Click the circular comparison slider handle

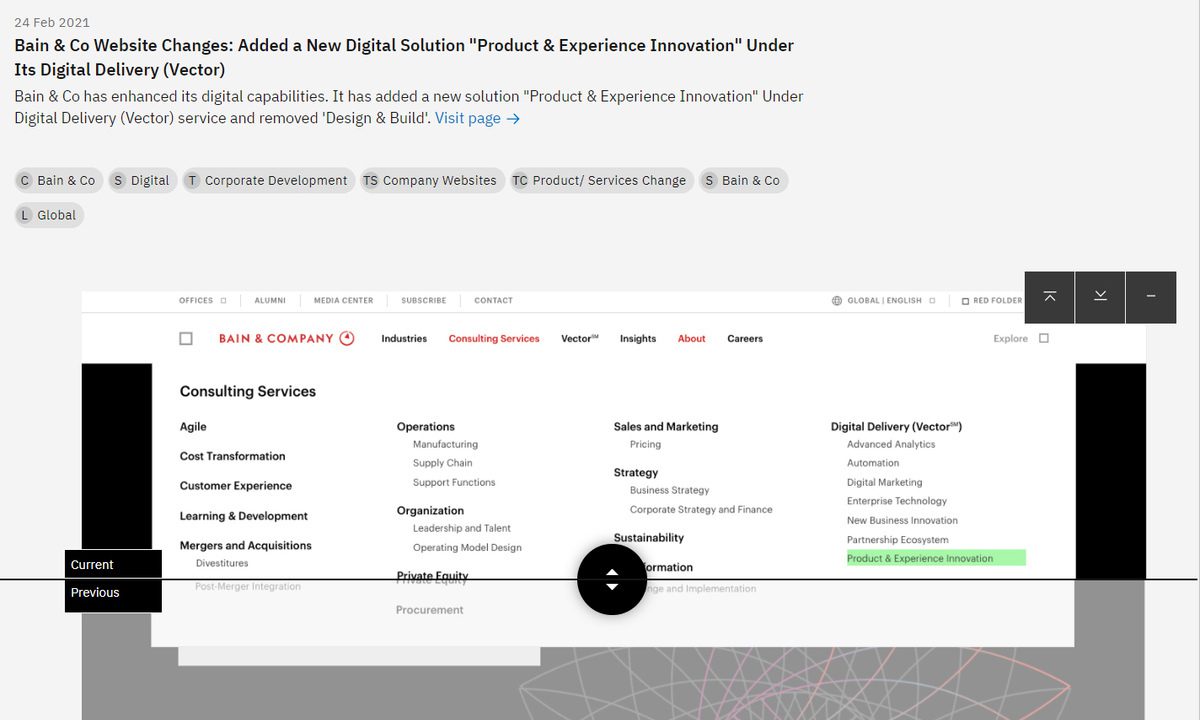[612, 580]
